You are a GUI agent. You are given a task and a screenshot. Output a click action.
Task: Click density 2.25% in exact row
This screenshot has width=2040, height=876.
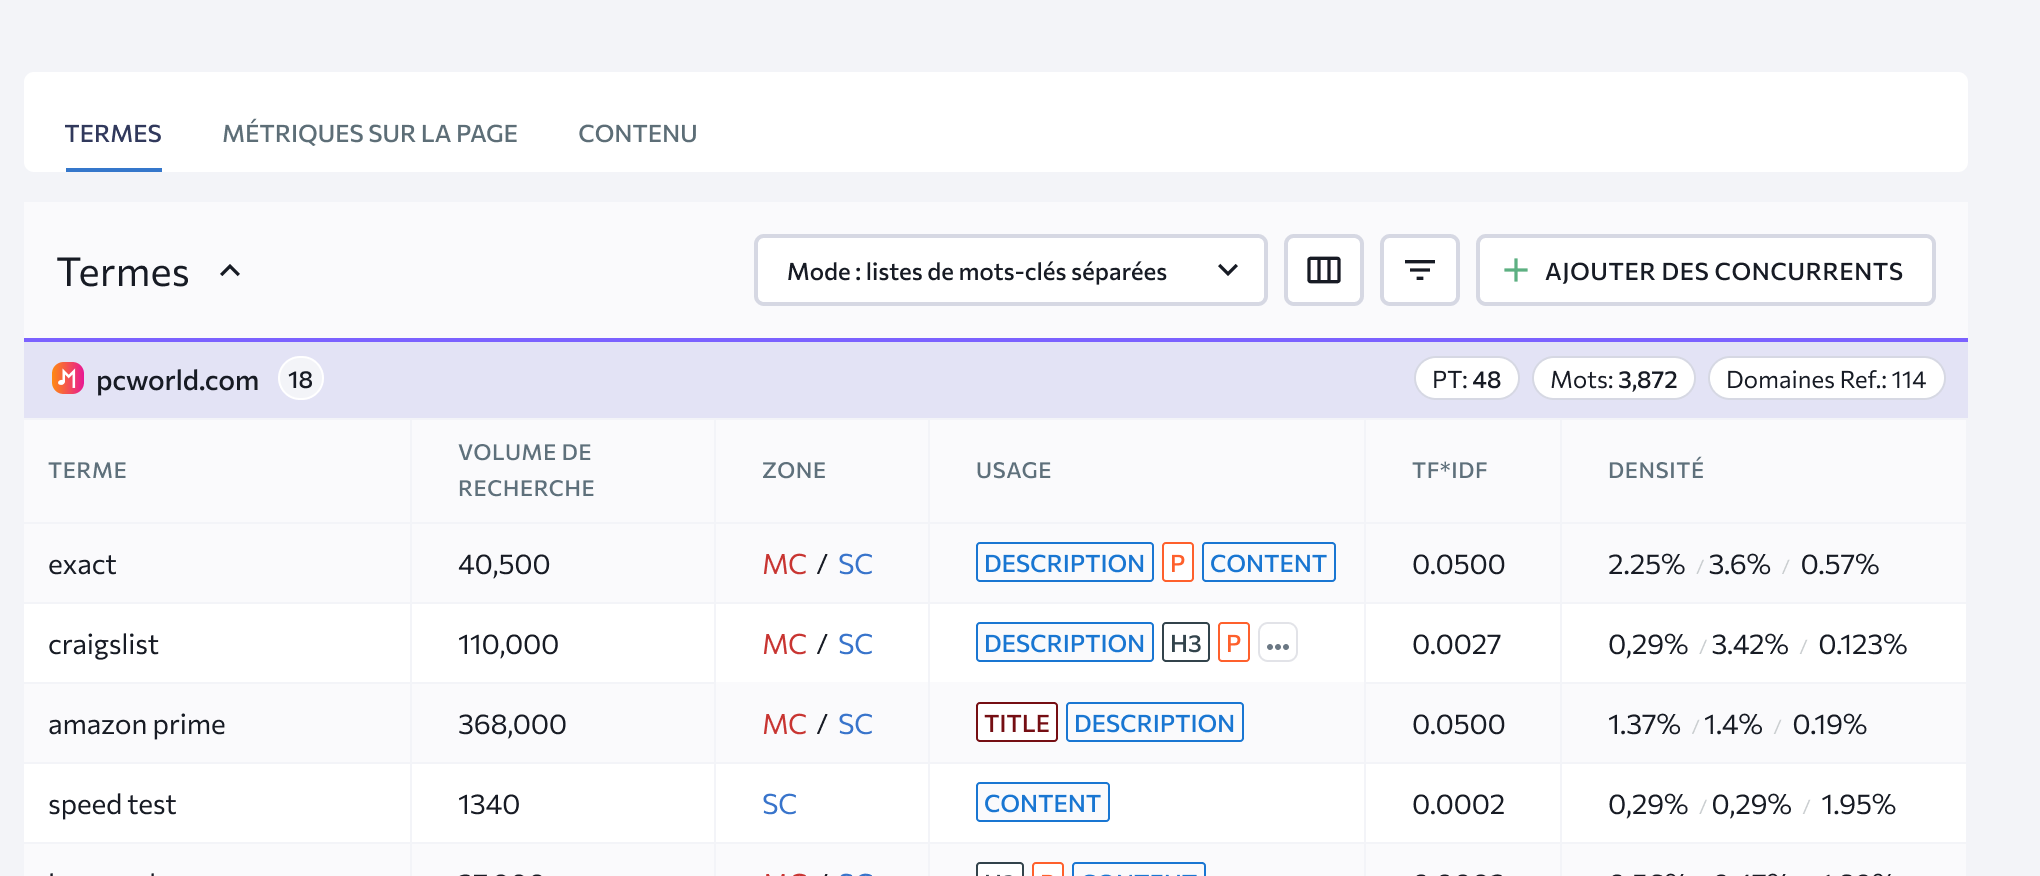1646,564
